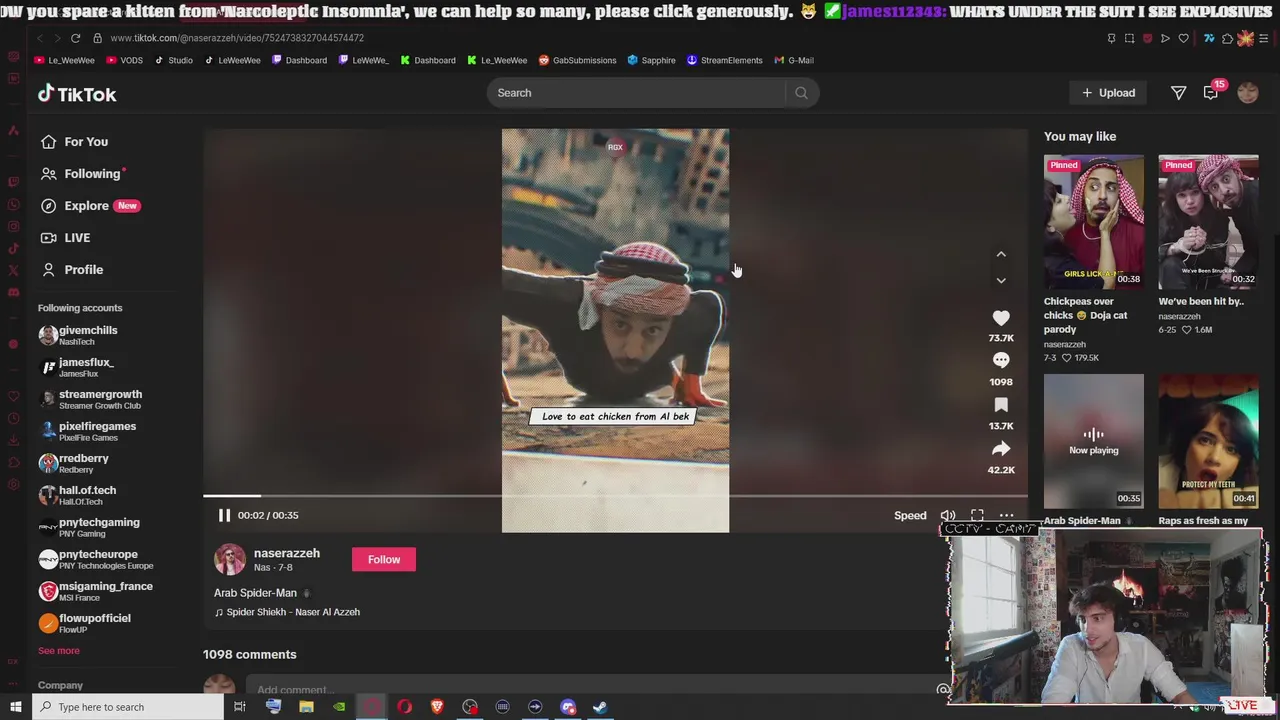Go to next video arrow
The width and height of the screenshot is (1280, 720).
1001,281
